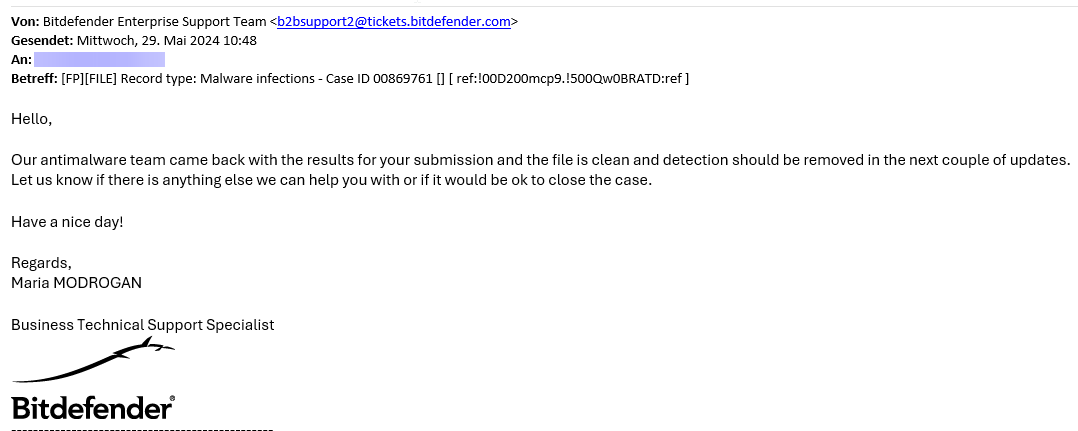Click the [FP][FILE] tag in subject

coord(91,78)
